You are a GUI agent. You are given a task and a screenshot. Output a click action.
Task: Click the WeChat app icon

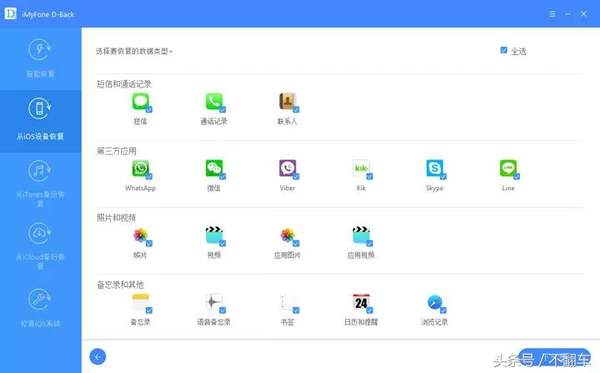pyautogui.click(x=214, y=168)
